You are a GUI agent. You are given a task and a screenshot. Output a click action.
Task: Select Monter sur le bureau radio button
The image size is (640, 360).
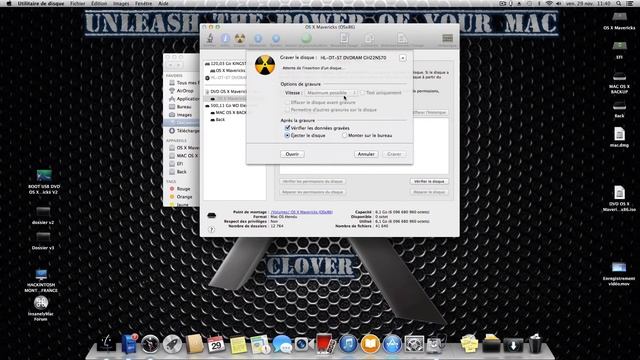(344, 135)
